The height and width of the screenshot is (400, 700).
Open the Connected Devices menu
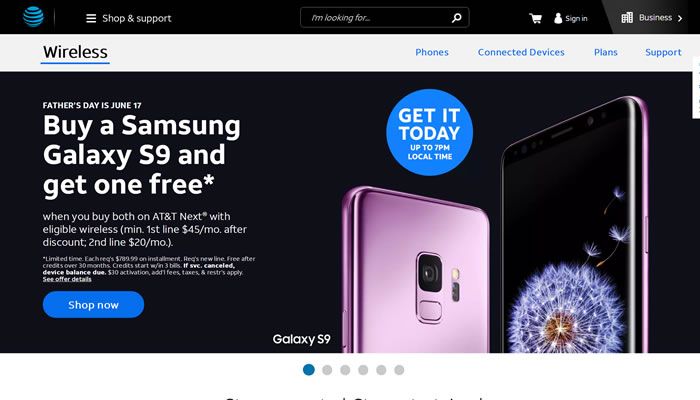(x=521, y=52)
